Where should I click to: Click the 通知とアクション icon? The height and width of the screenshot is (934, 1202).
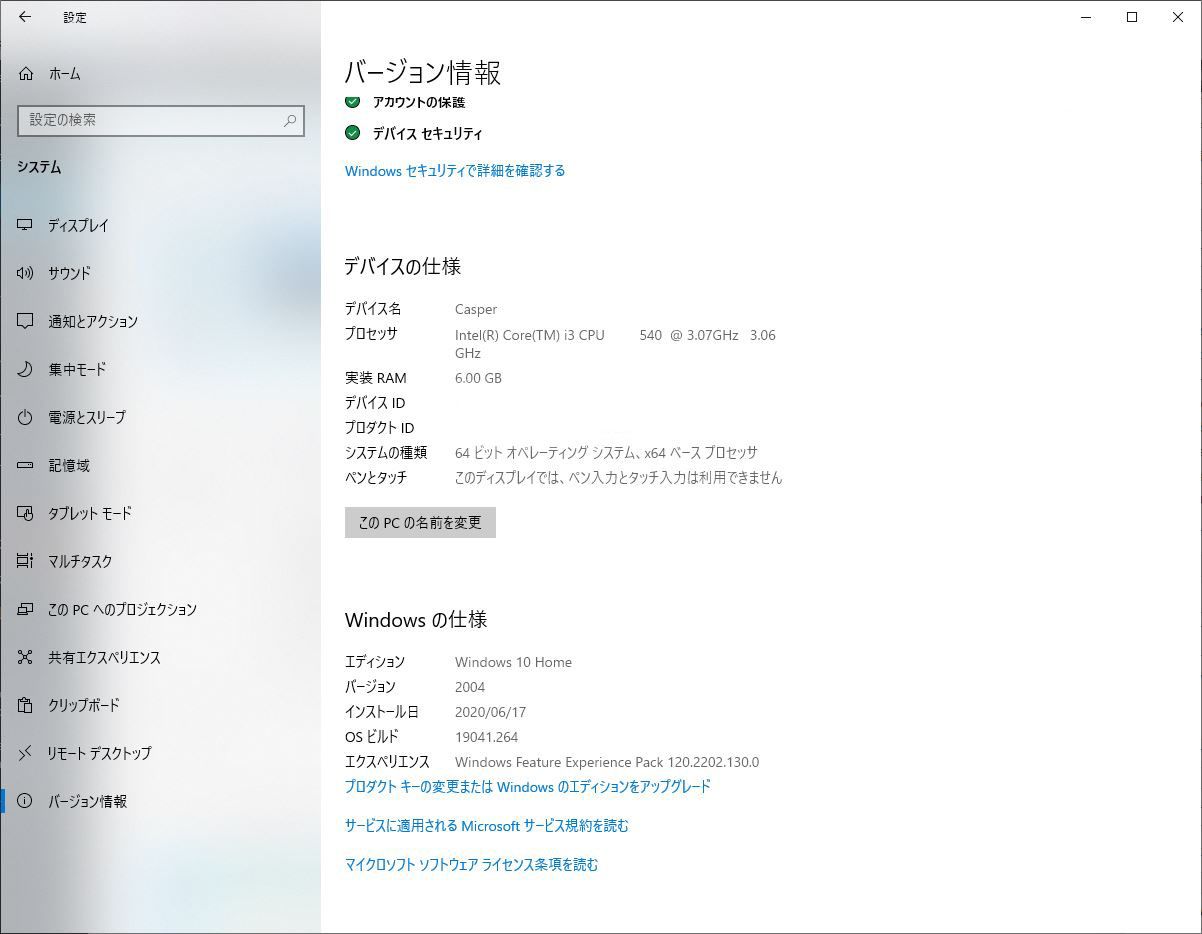tap(26, 321)
